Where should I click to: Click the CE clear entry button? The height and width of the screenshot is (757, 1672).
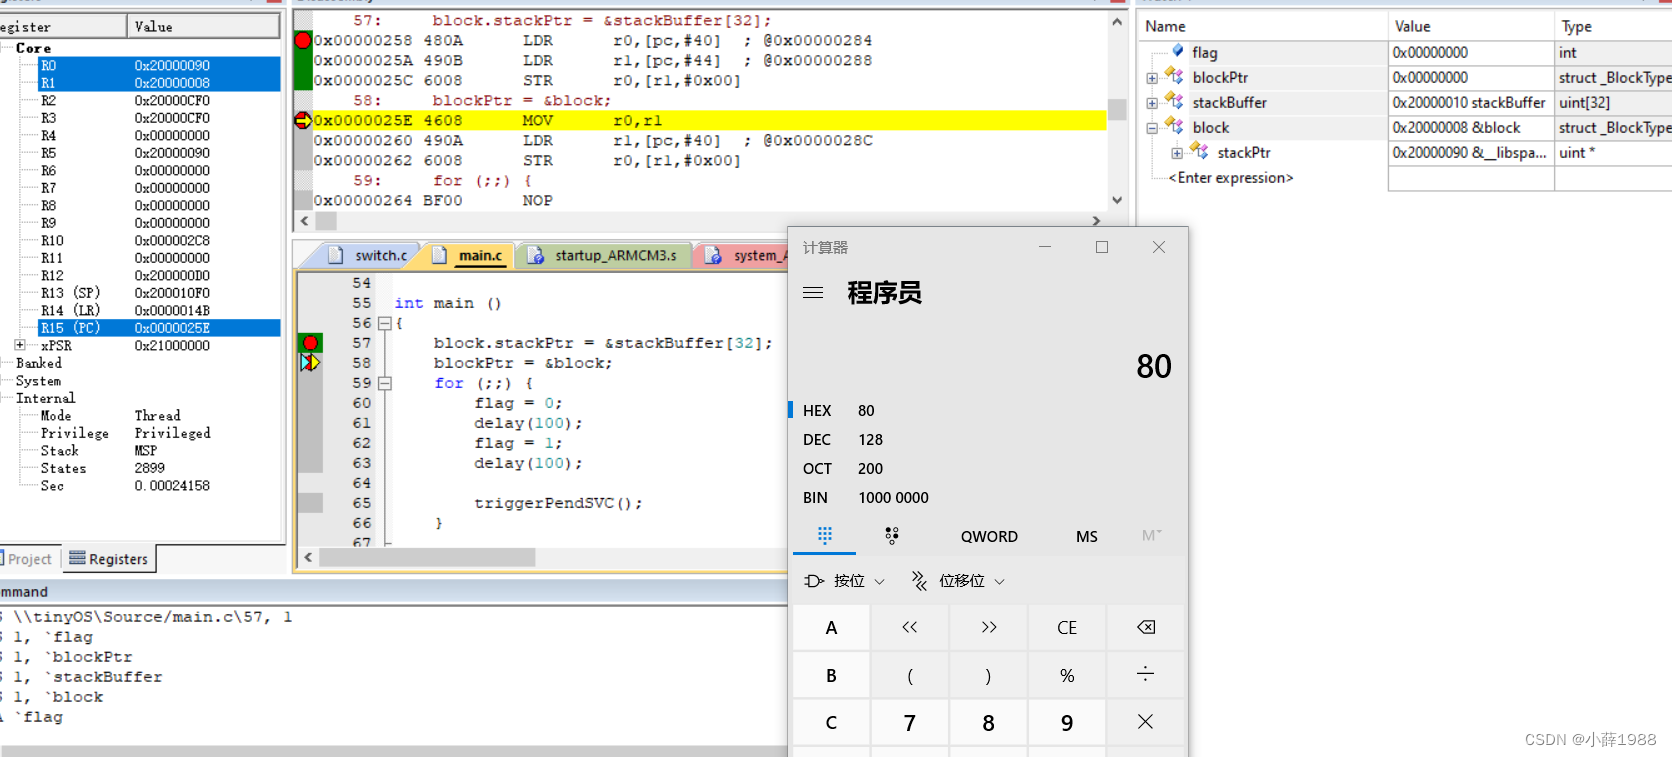pyautogui.click(x=1067, y=628)
